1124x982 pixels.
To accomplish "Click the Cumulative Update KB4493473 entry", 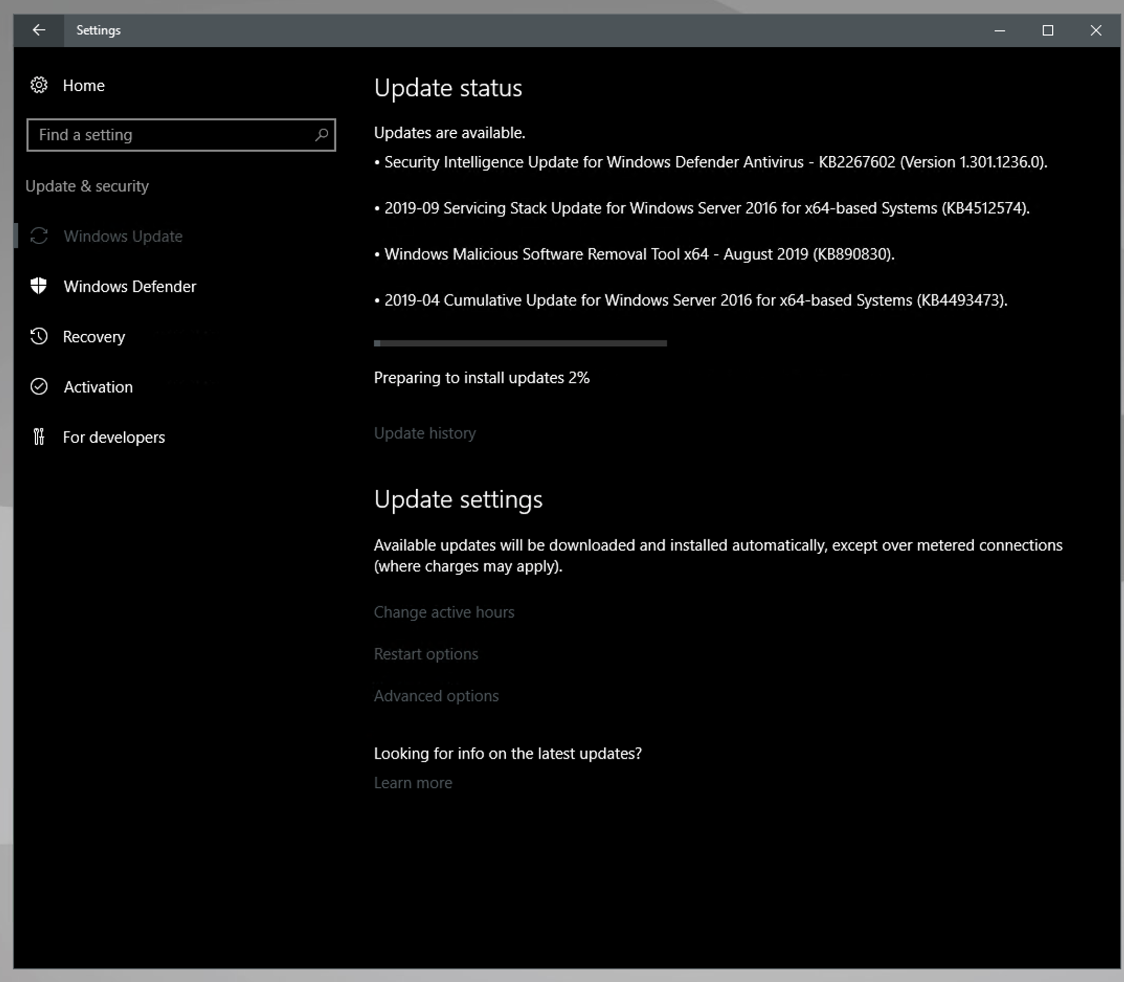I will pos(690,300).
